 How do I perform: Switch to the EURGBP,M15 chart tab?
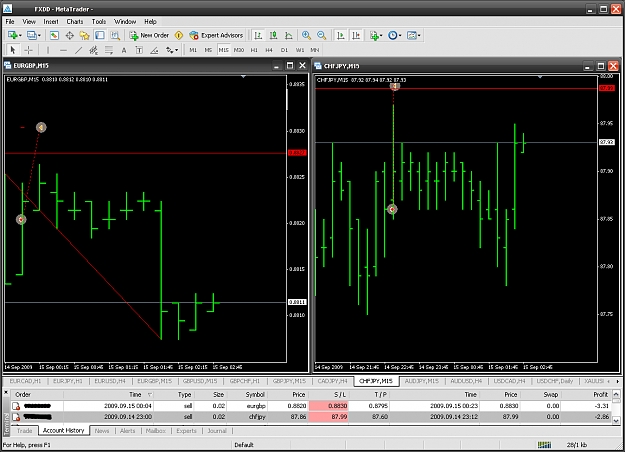click(154, 381)
